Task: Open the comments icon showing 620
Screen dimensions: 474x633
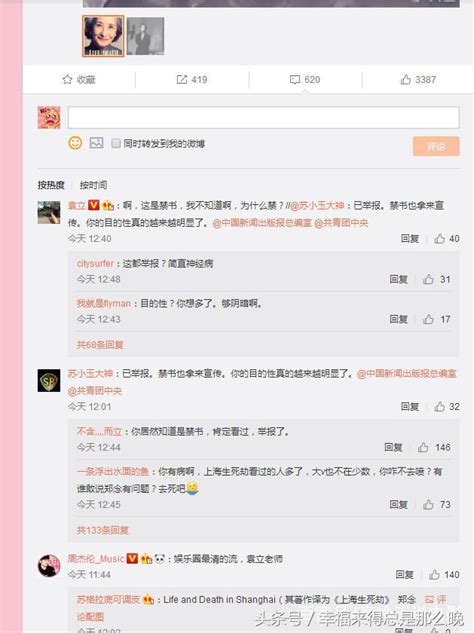Action: 295,80
